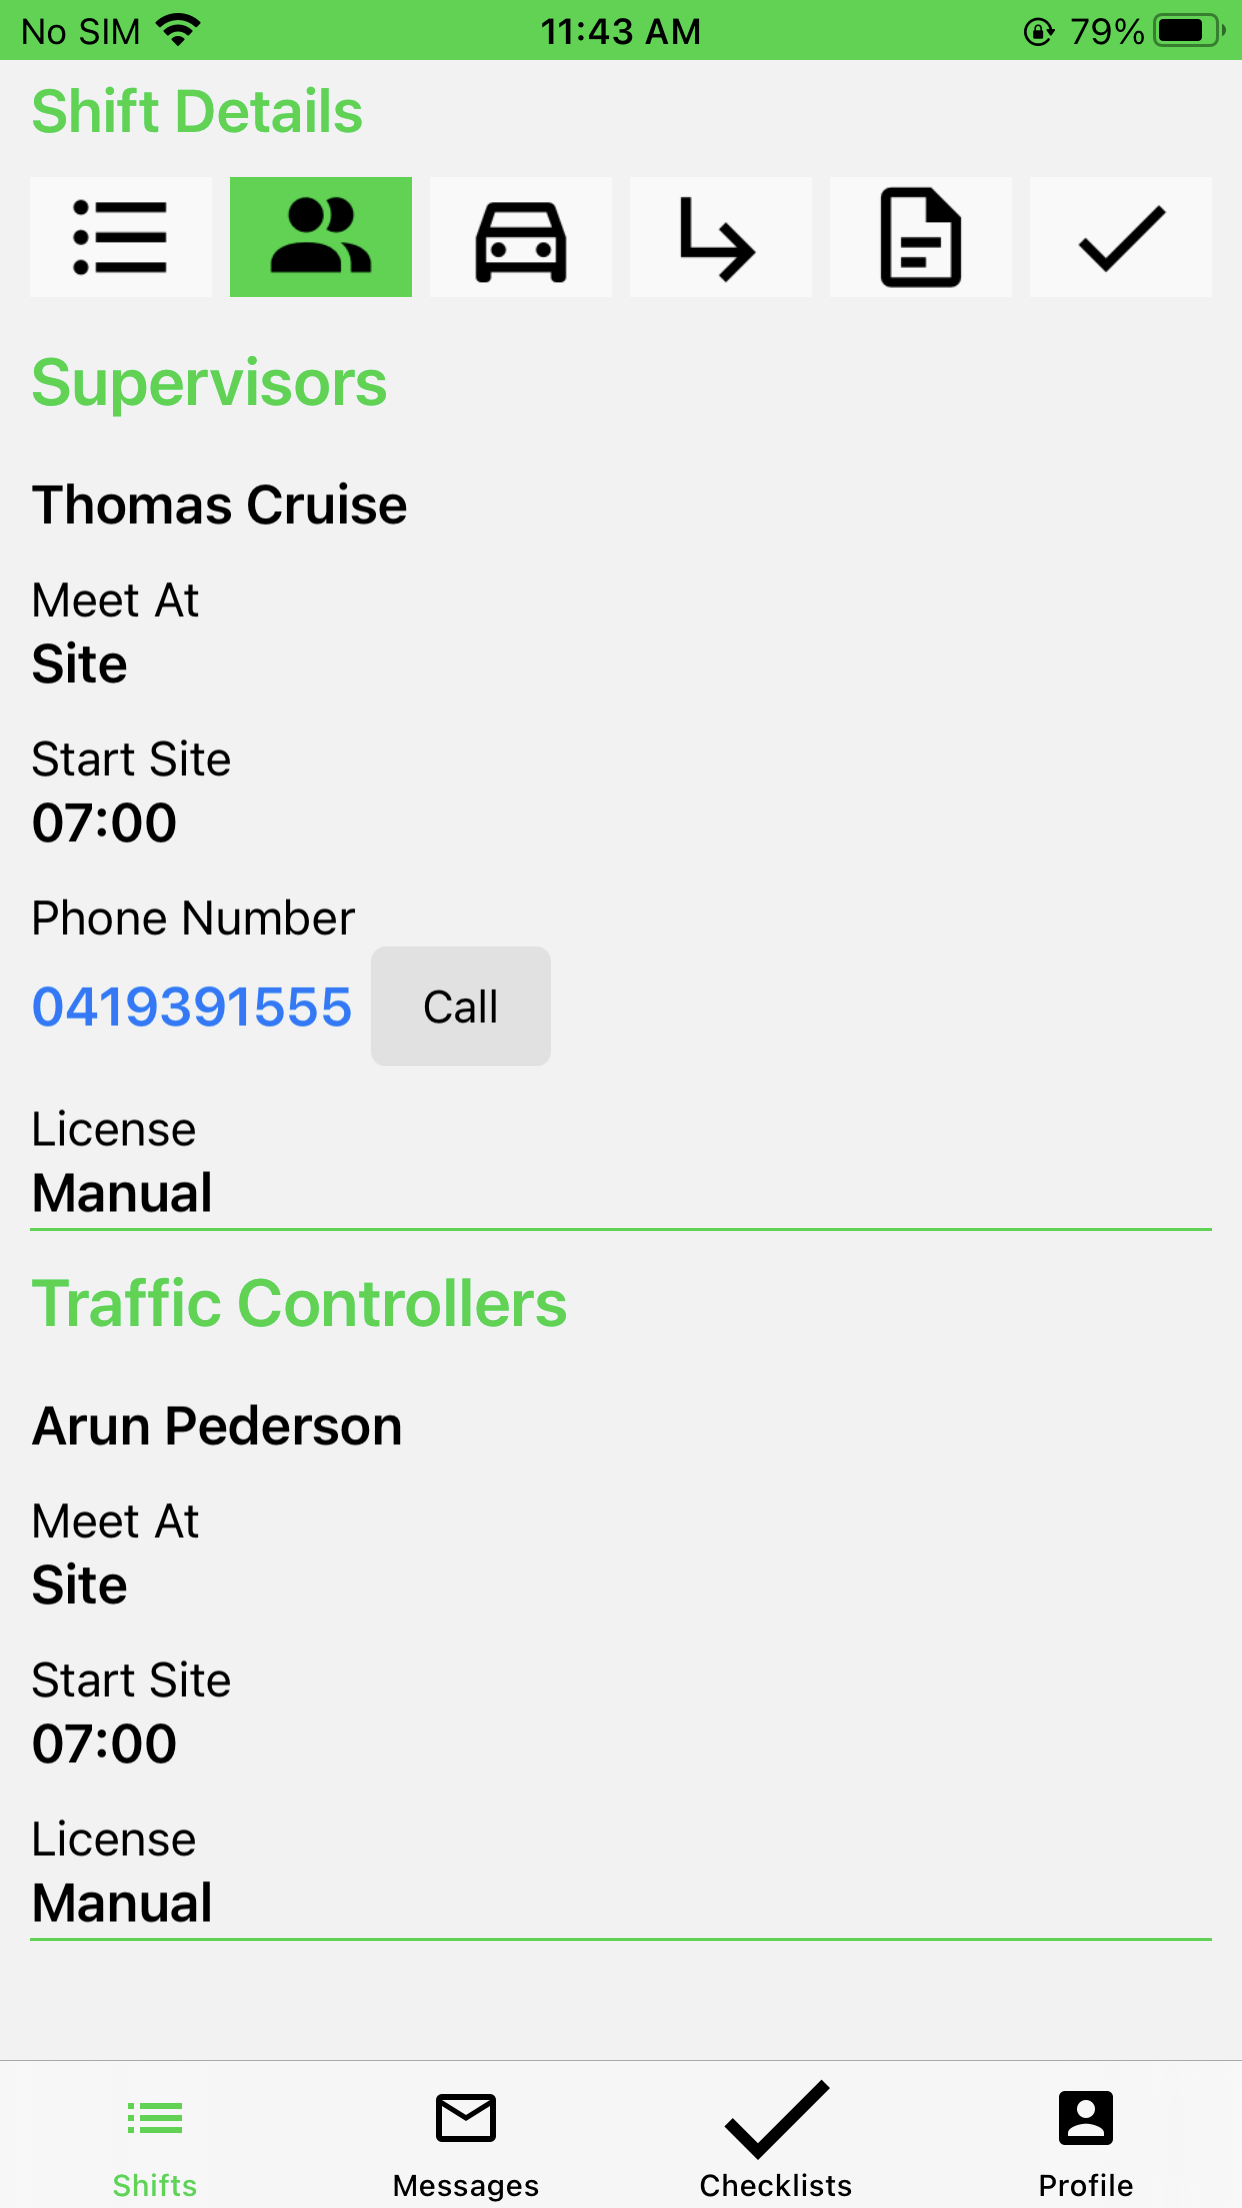Tap phone number 0419391555 link
1242x2208 pixels.
[192, 1007]
